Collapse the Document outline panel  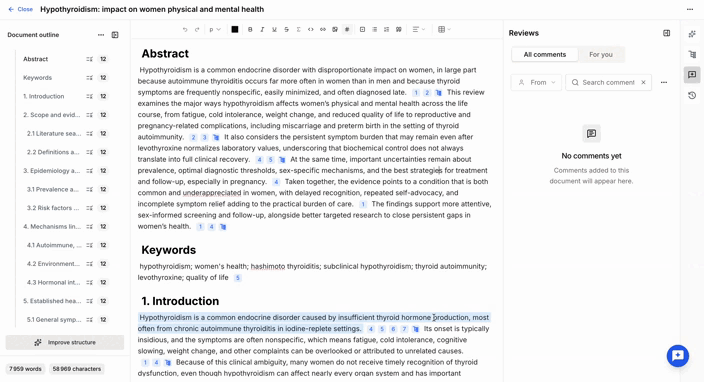115,35
